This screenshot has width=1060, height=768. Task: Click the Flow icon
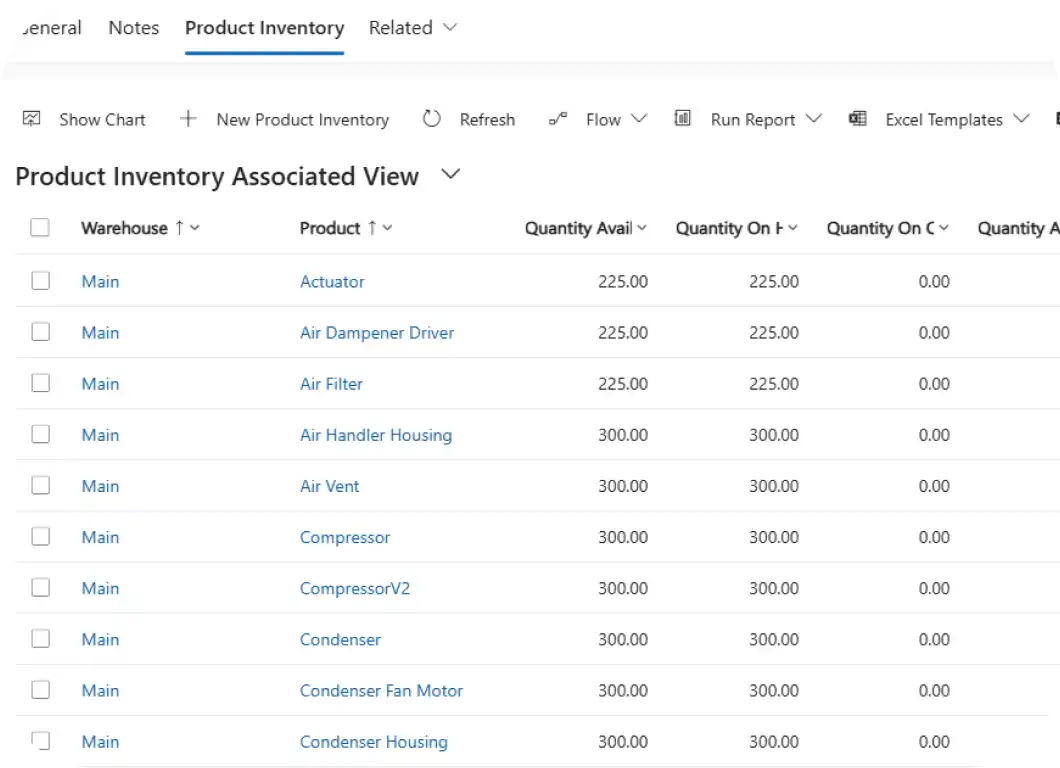tap(558, 117)
